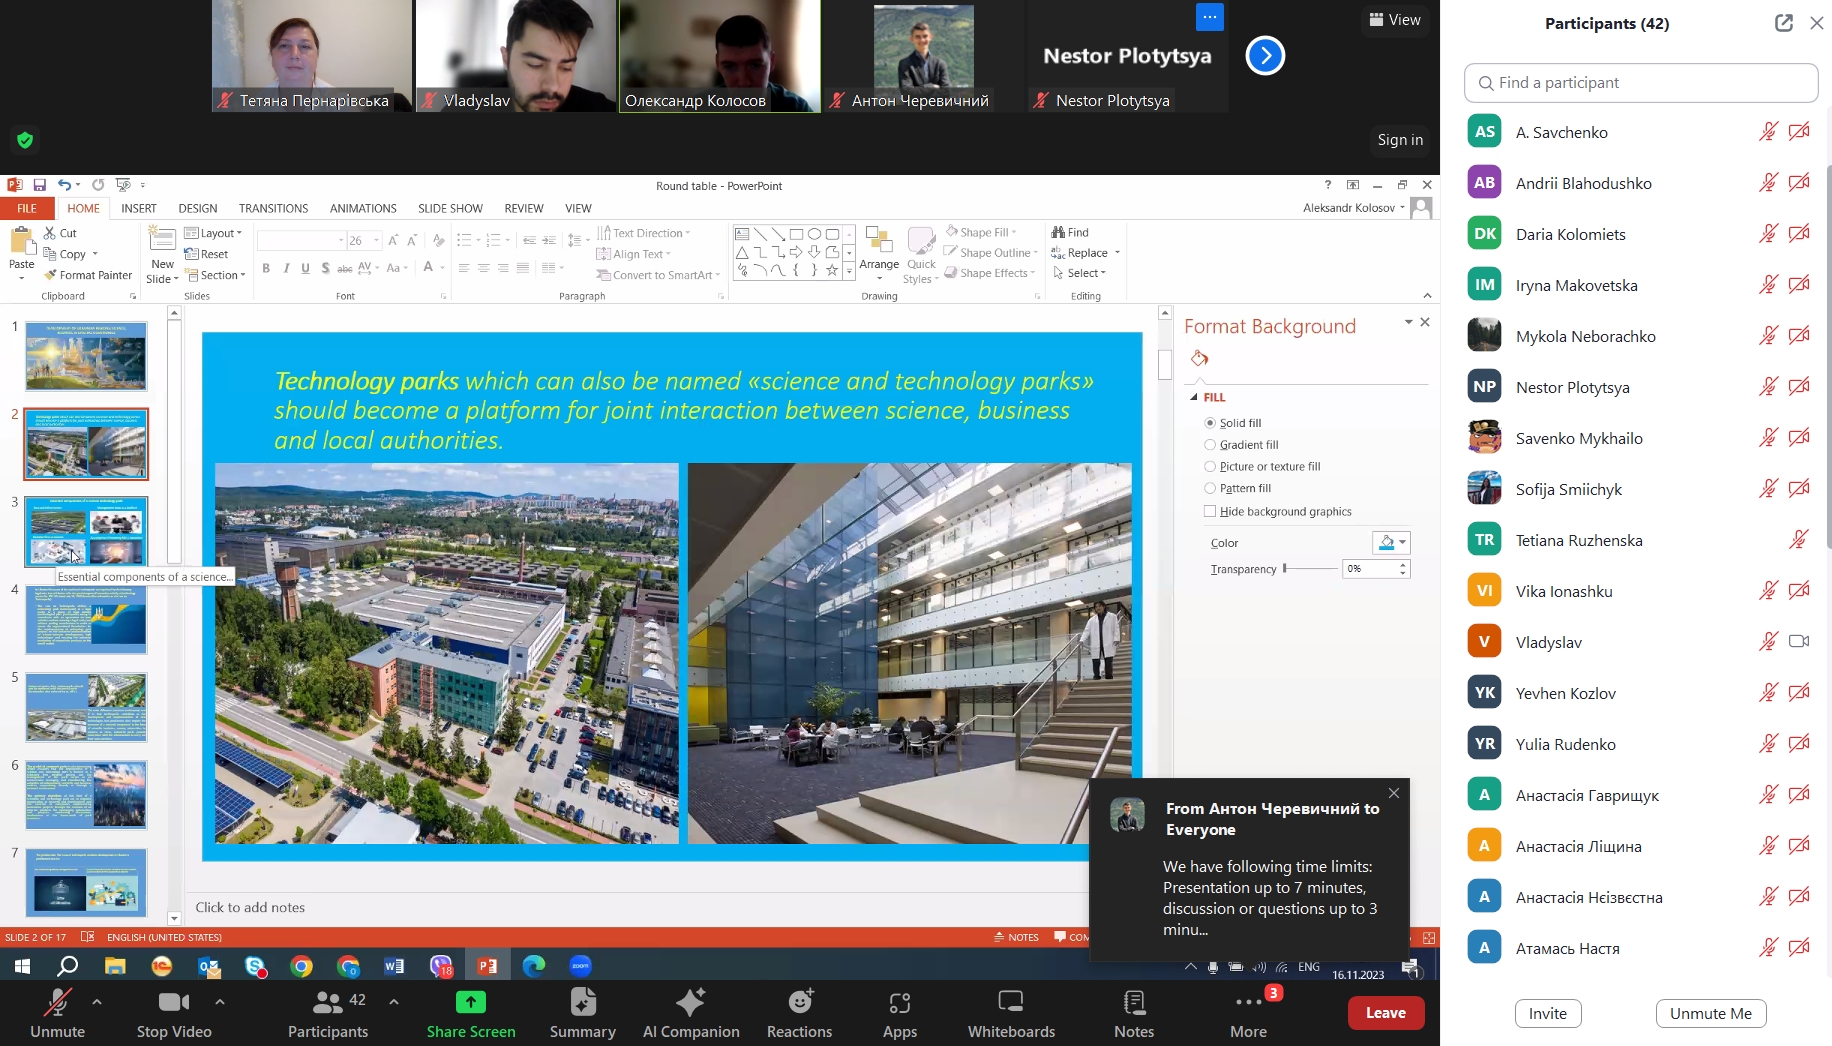Open Whiteboards

coord(1011,1013)
